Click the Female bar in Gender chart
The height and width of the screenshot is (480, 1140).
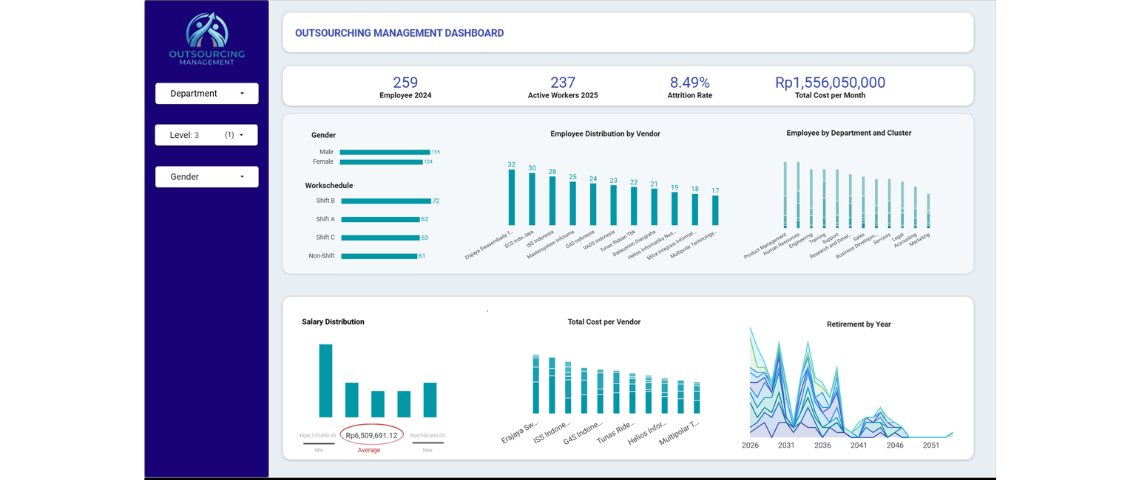380,162
